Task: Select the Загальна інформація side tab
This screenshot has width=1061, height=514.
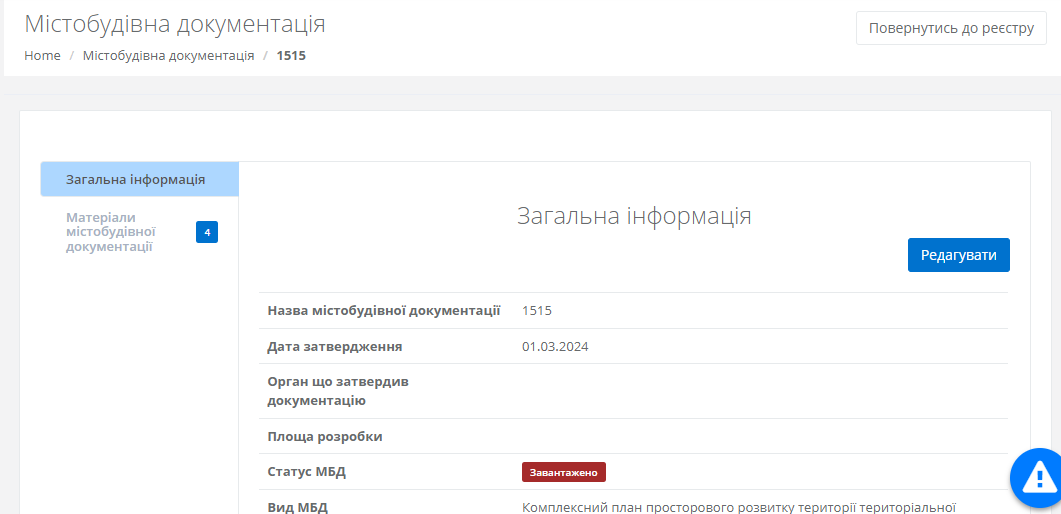Action: tap(136, 180)
